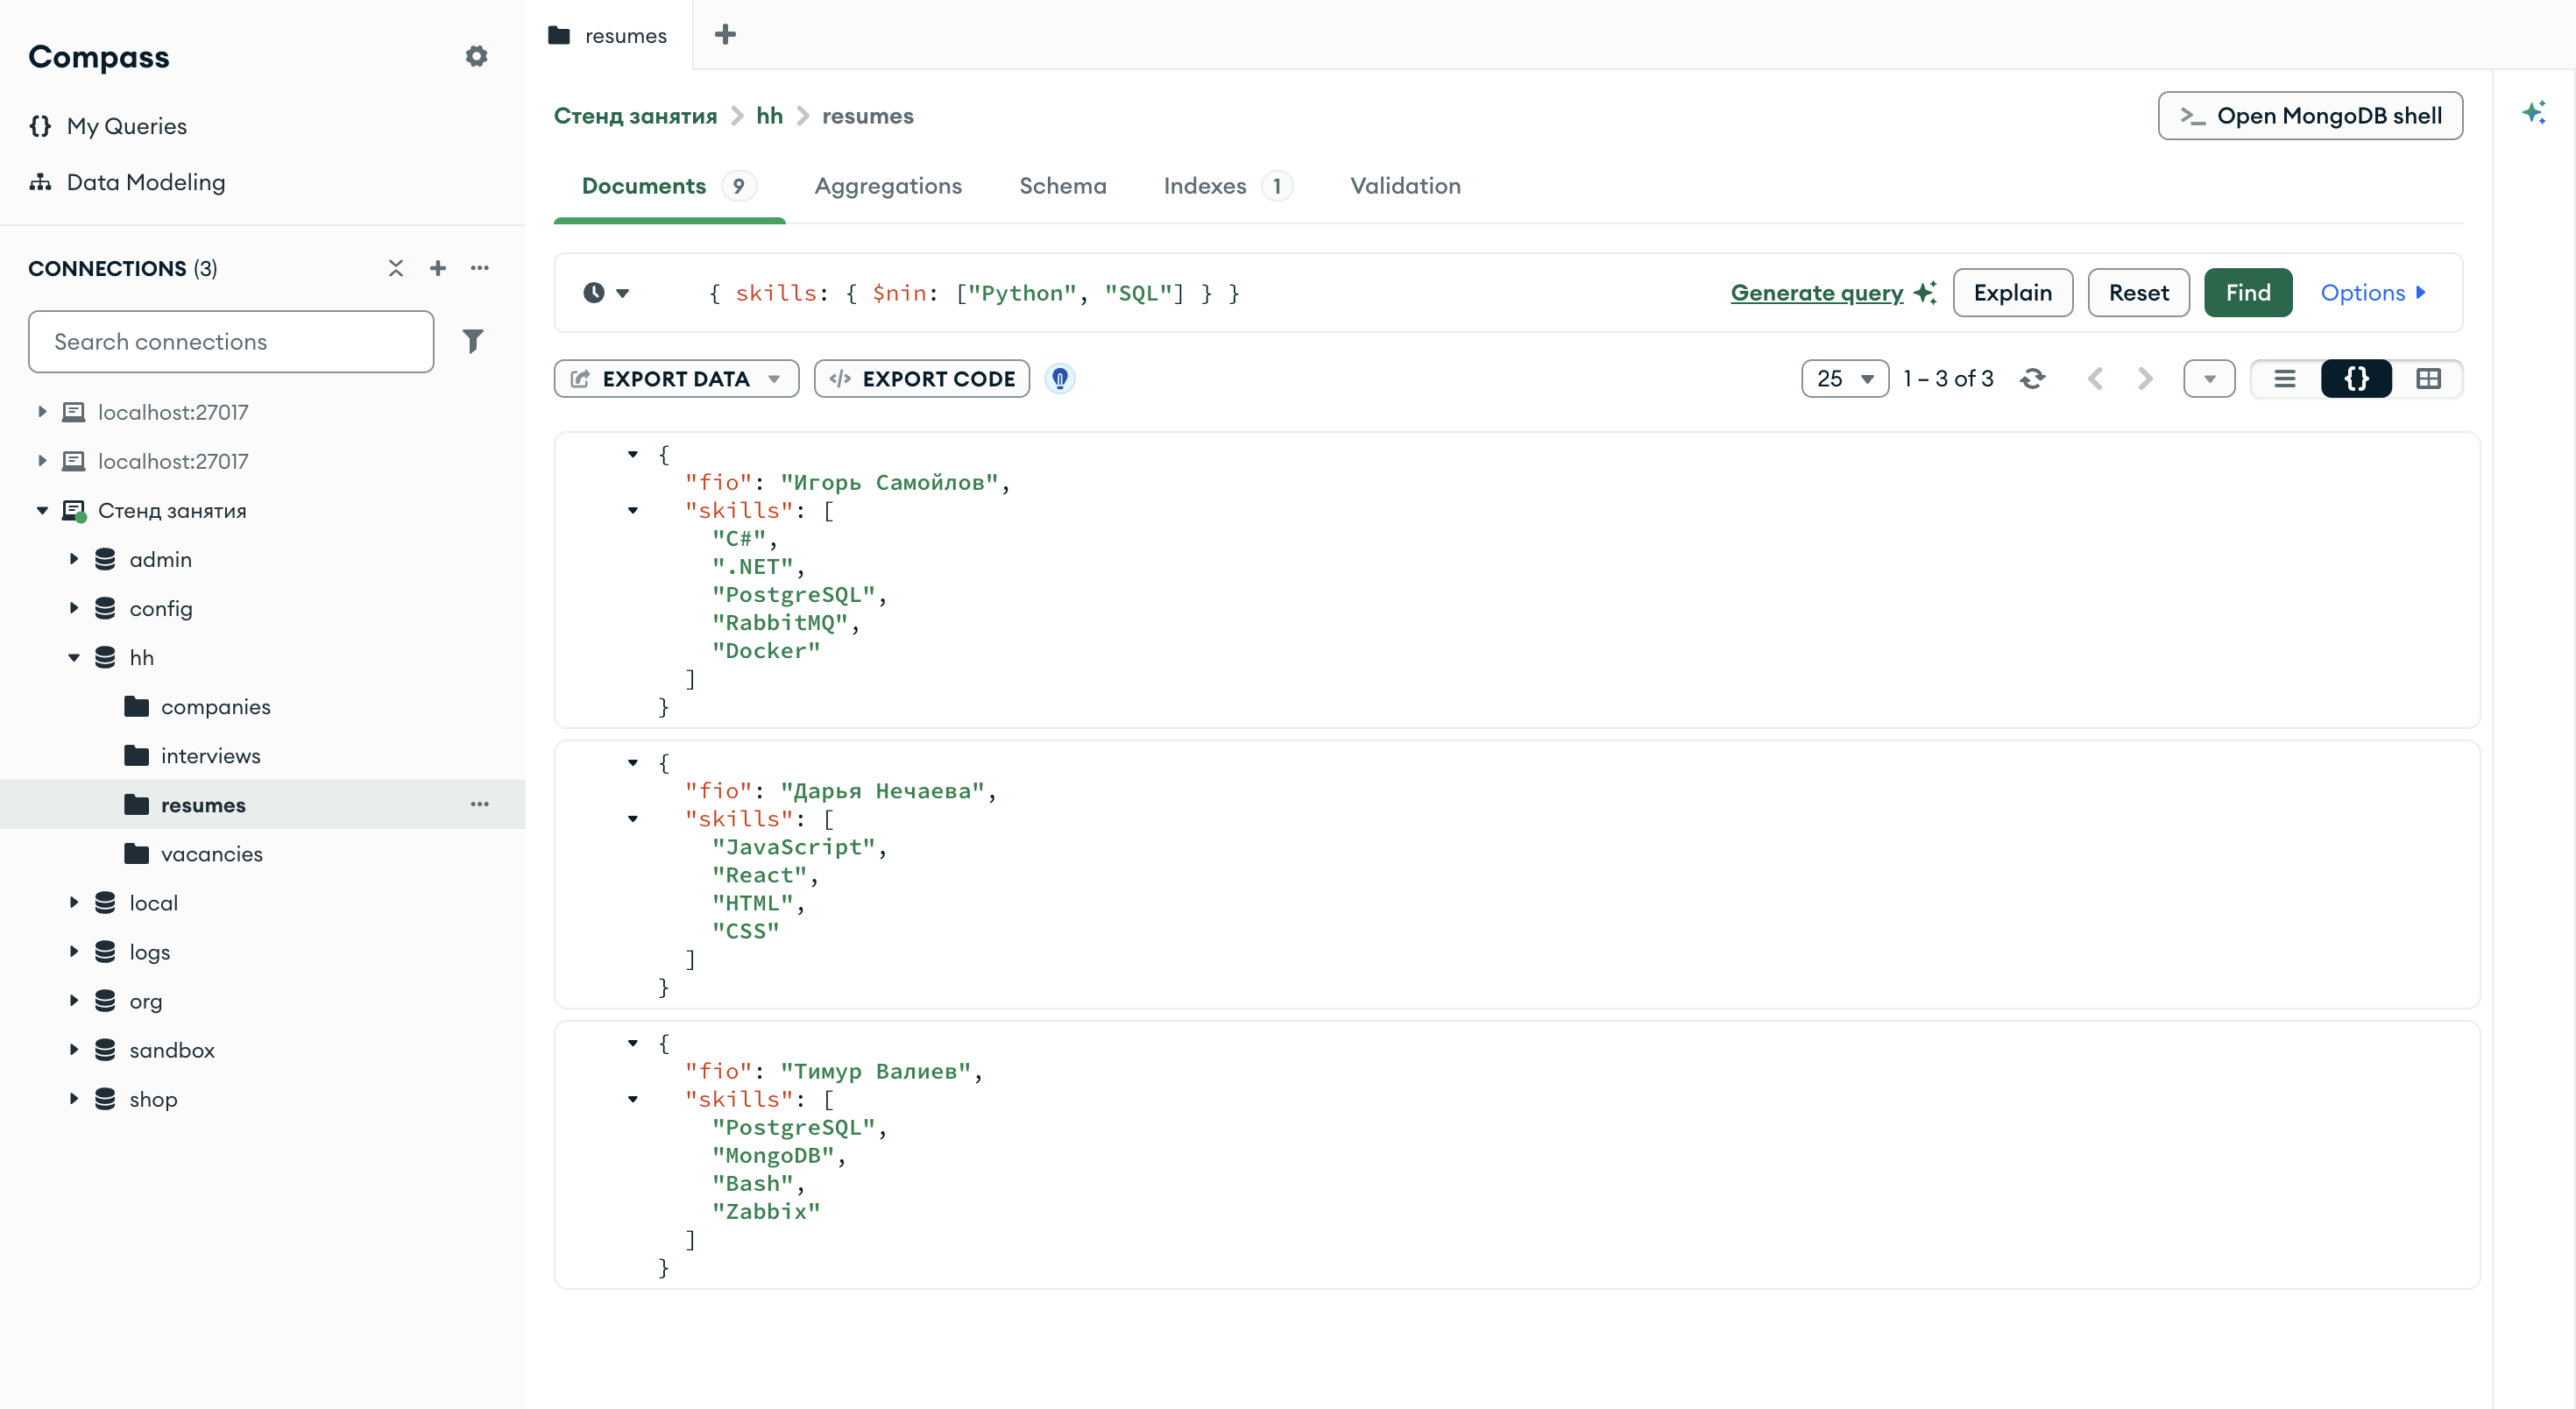Click the performance insight lightbulb icon
Image resolution: width=2576 pixels, height=1409 pixels.
pyautogui.click(x=1060, y=379)
